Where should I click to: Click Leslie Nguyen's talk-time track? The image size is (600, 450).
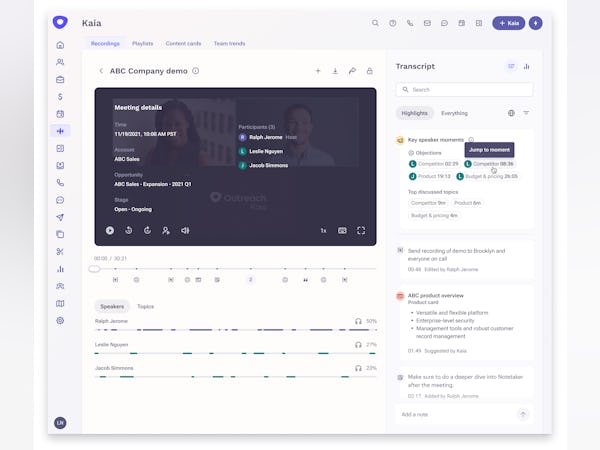click(x=235, y=353)
